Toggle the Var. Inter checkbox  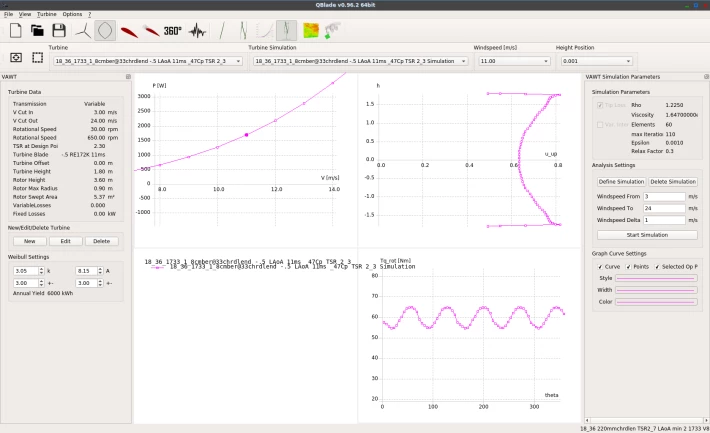coord(600,125)
